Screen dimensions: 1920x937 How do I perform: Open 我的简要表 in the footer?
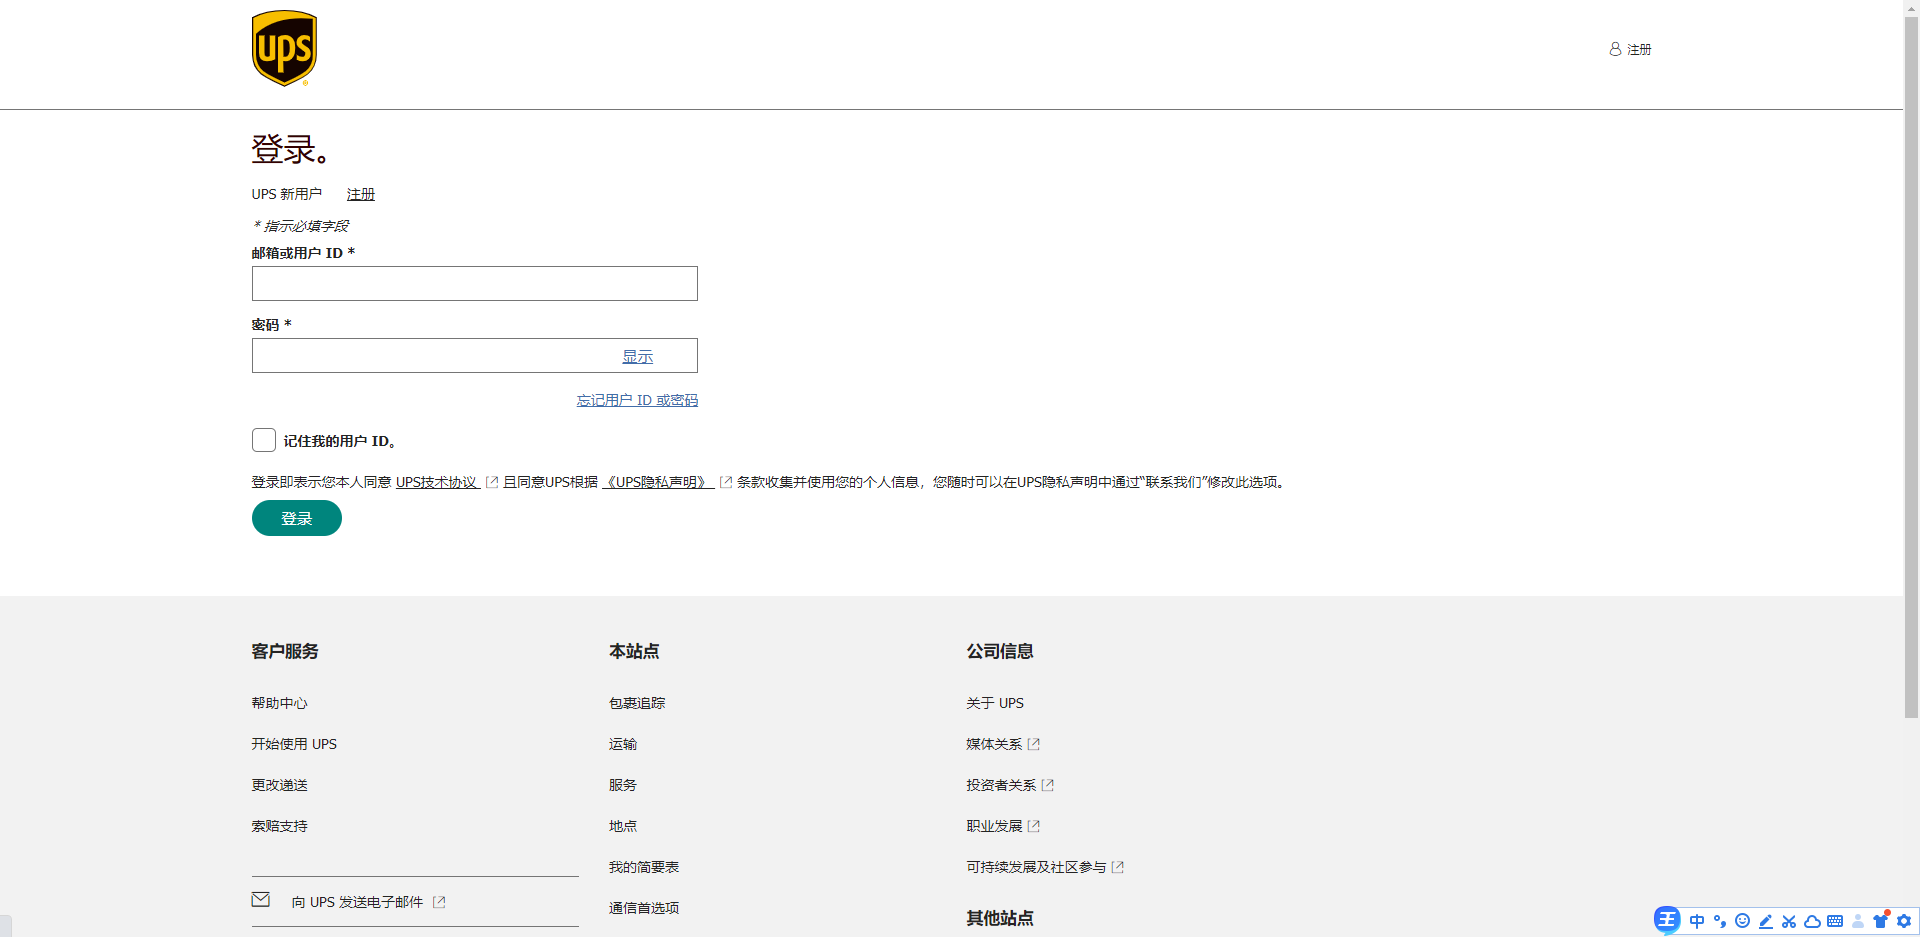point(644,867)
